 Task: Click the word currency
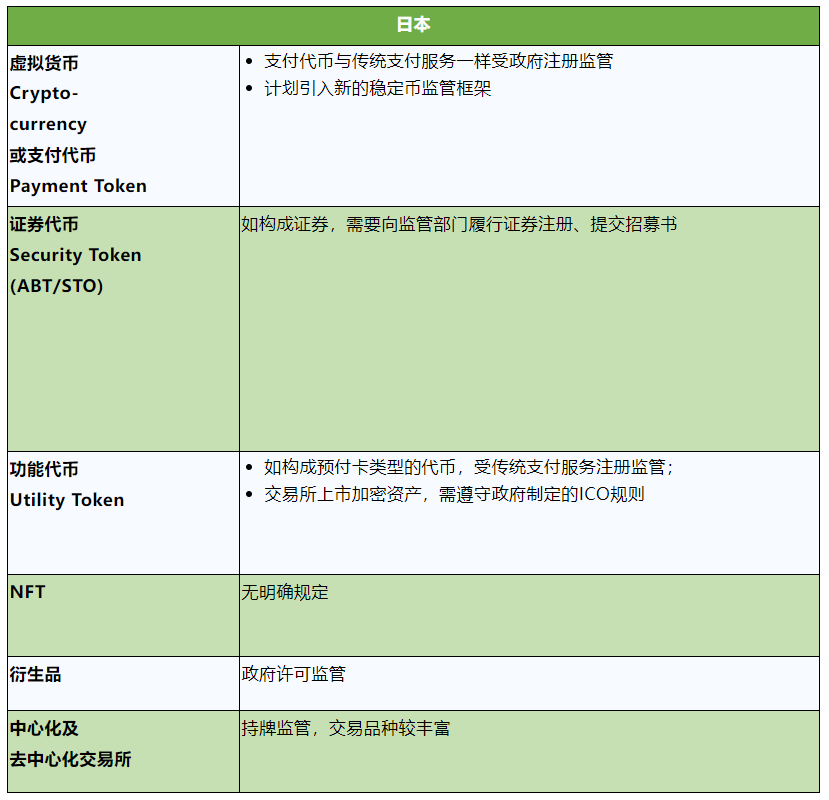point(48,124)
